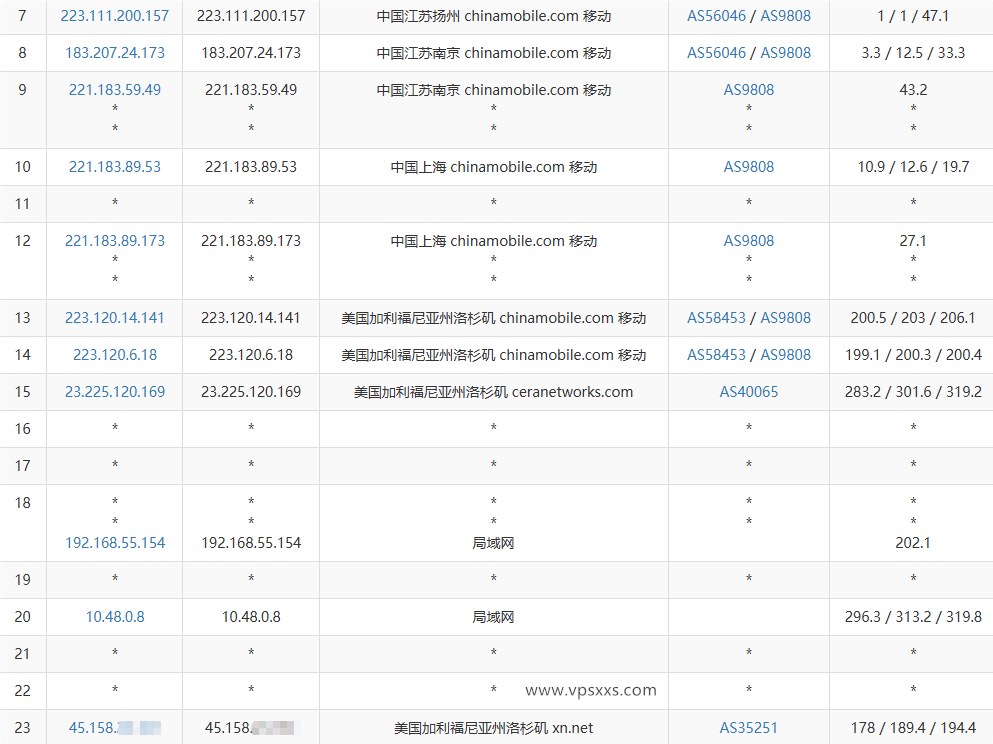
Task: Click hop number 20 cell
Action: pyautogui.click(x=23, y=617)
